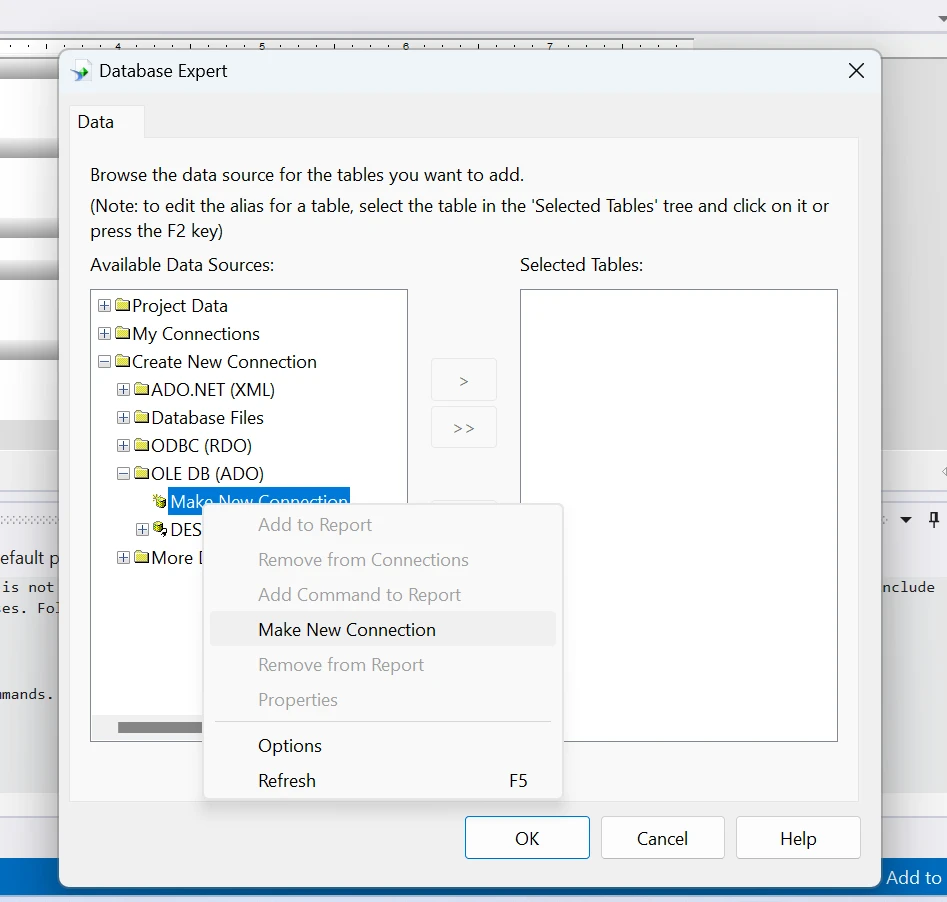The image size is (947, 902).
Task: Collapse the Create New Connection node
Action: [104, 362]
